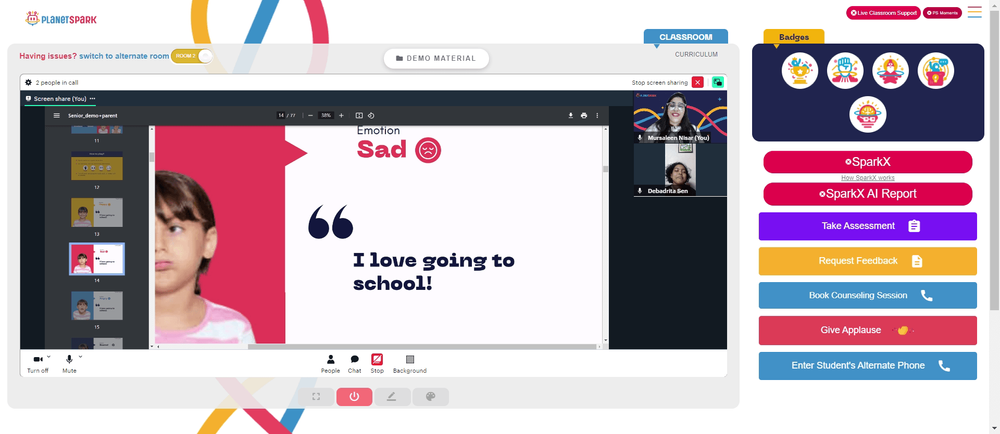Image resolution: width=1000 pixels, height=434 pixels.
Task: Click switch to alternate room link
Action: point(124,56)
